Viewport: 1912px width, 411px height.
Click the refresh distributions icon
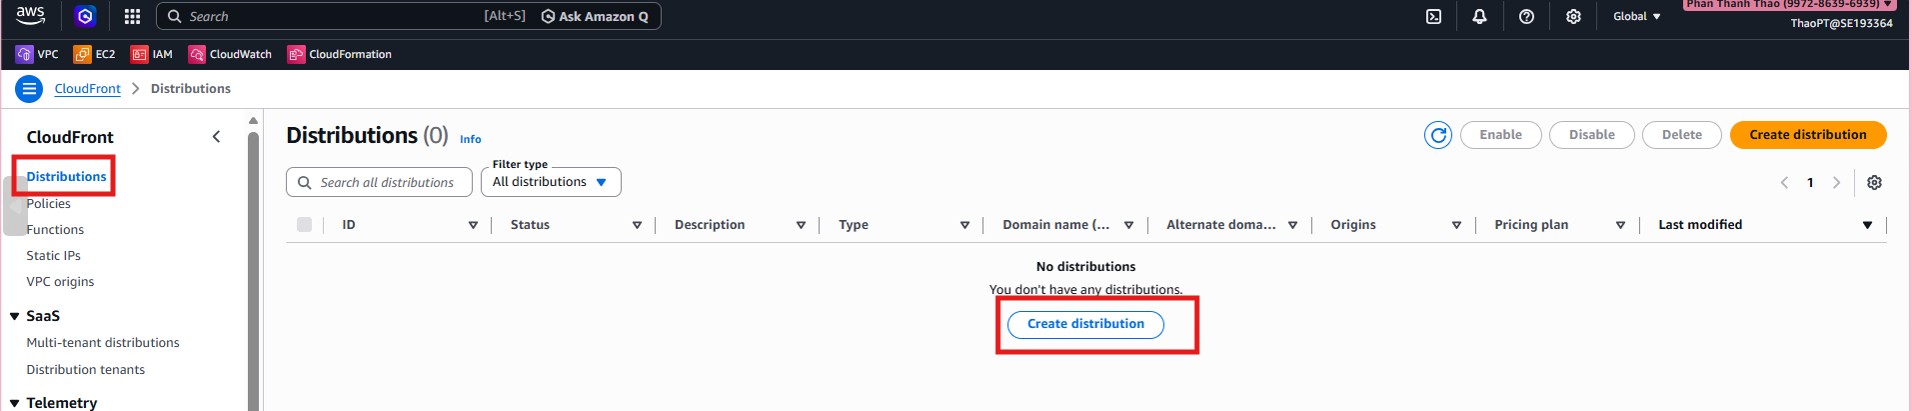coord(1437,135)
